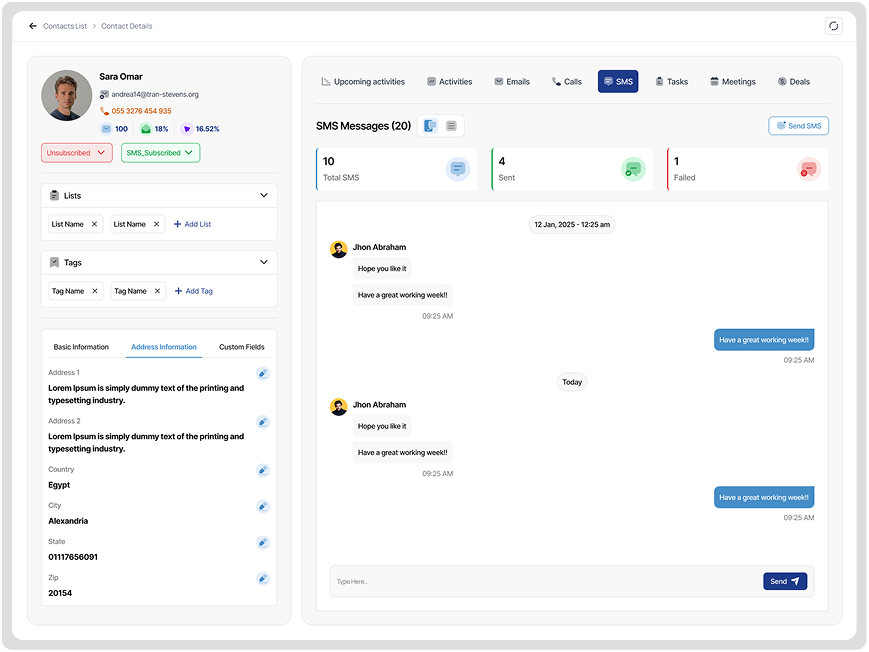Open the SMS_Subscribed status dropdown
The height and width of the screenshot is (652, 869).
[161, 153]
